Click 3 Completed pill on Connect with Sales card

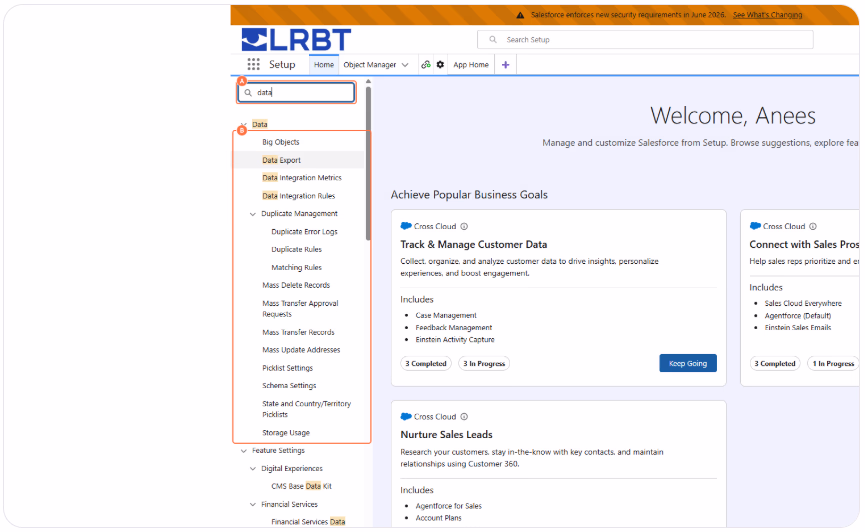(775, 364)
